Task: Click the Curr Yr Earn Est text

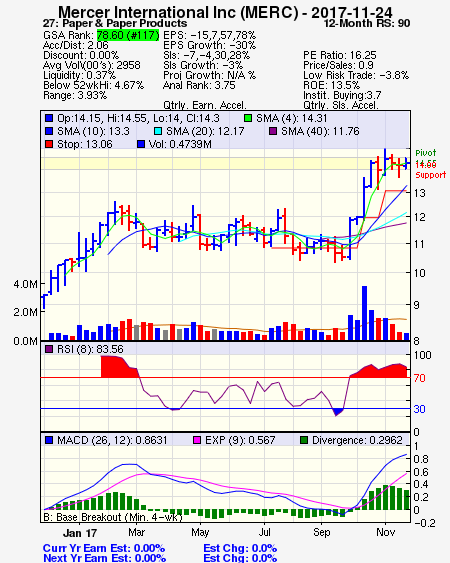Action: [x=104, y=548]
